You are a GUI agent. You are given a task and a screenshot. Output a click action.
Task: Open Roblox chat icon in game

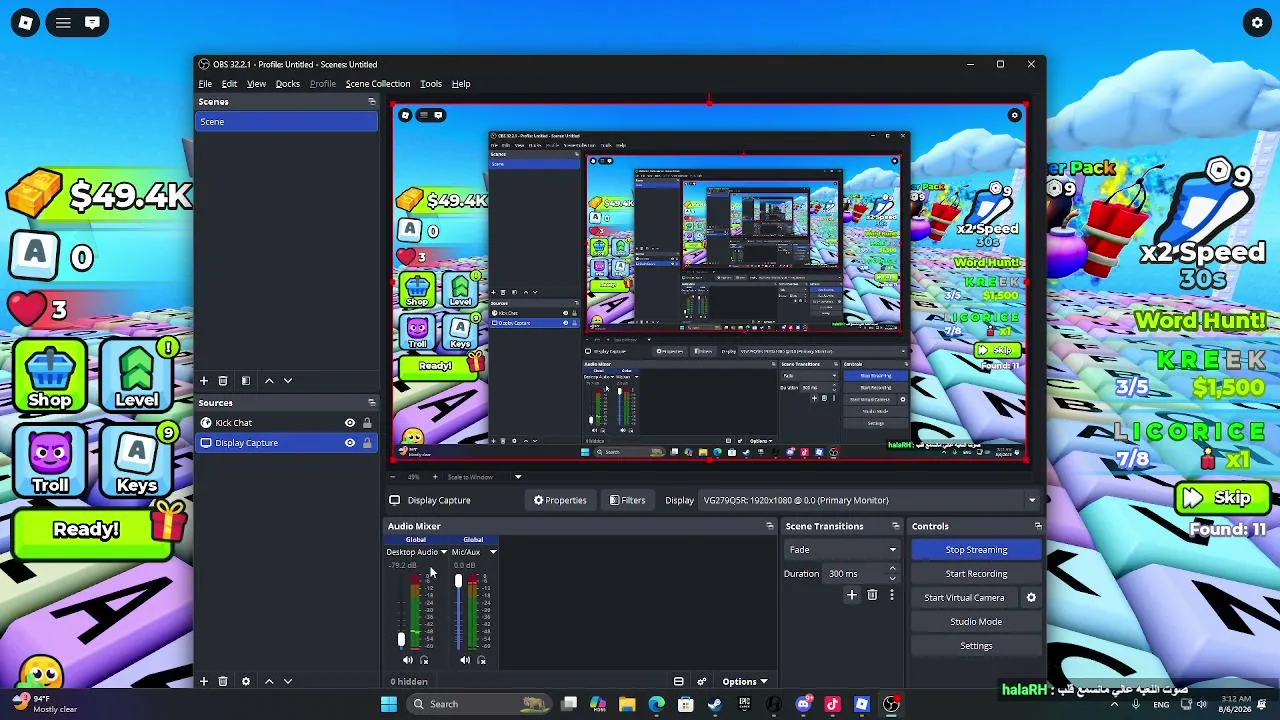pos(92,23)
